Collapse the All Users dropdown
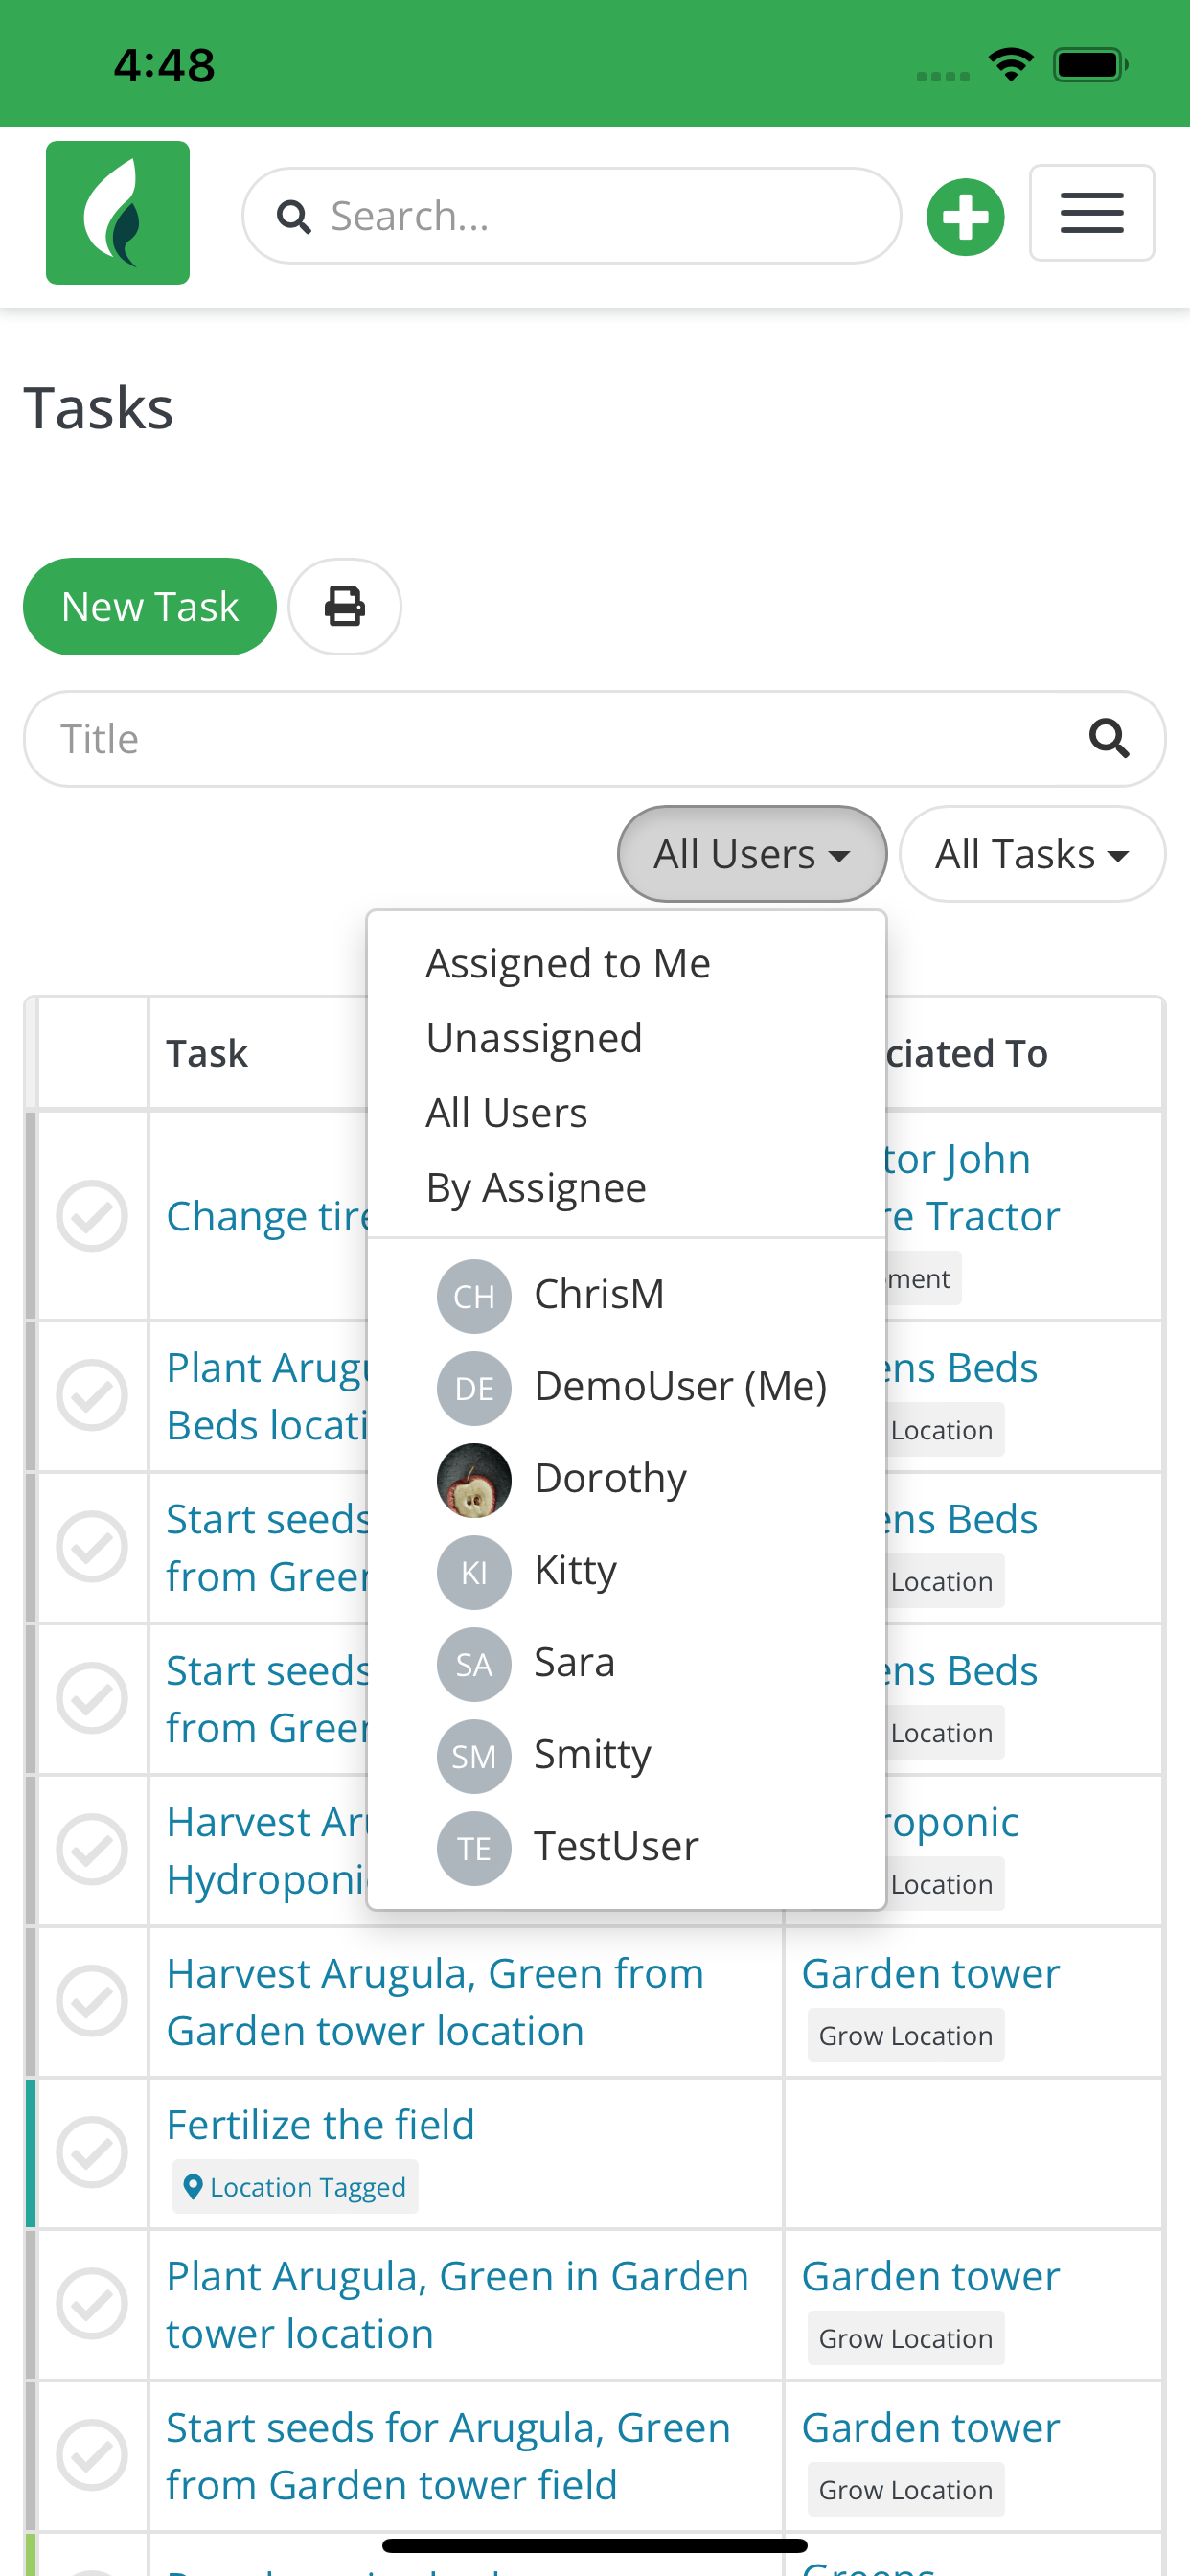1190x2576 pixels. point(752,854)
